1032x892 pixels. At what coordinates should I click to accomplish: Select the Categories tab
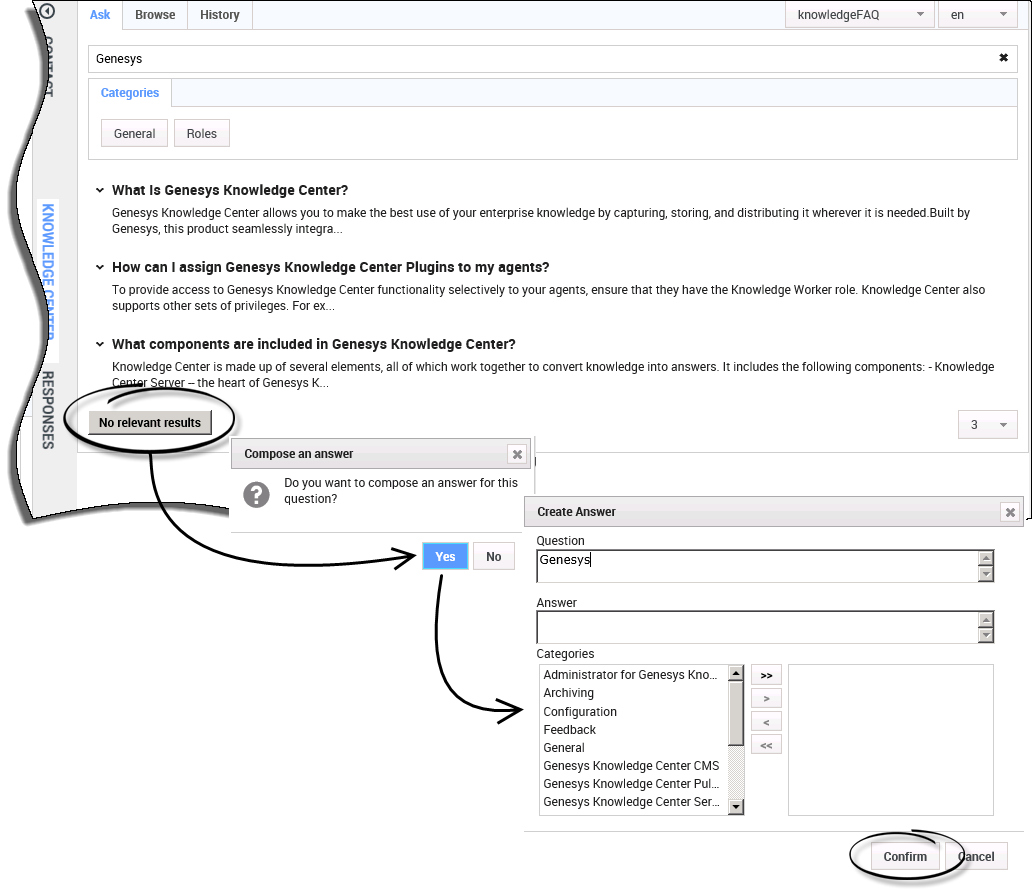pos(130,93)
